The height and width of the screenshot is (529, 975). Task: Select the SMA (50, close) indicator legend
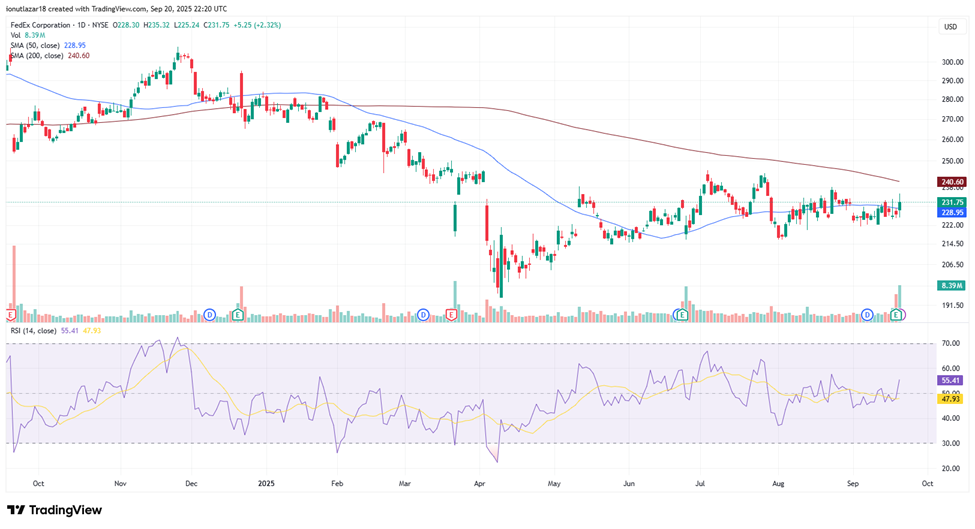coord(38,46)
